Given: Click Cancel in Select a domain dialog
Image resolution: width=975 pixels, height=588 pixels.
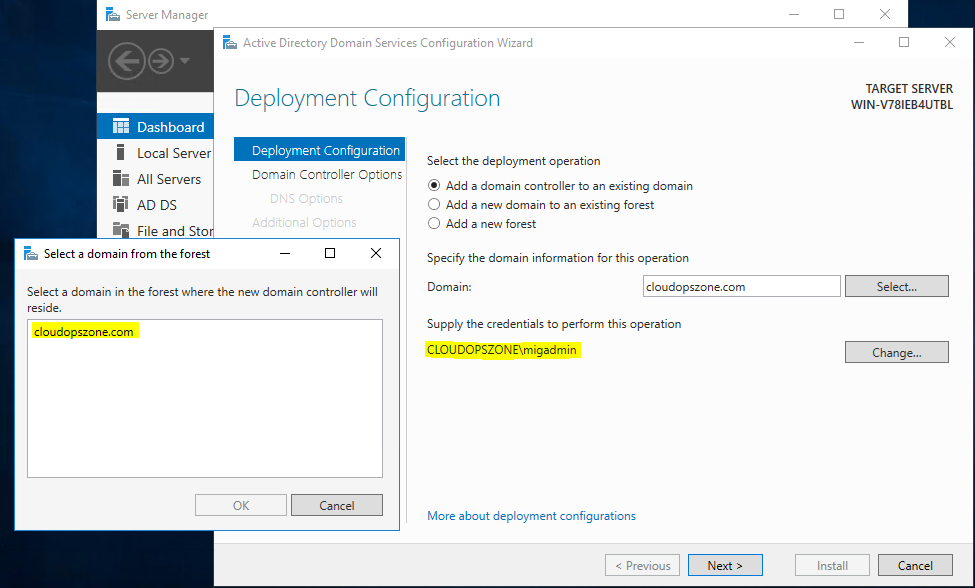Looking at the screenshot, I should click(x=336, y=505).
